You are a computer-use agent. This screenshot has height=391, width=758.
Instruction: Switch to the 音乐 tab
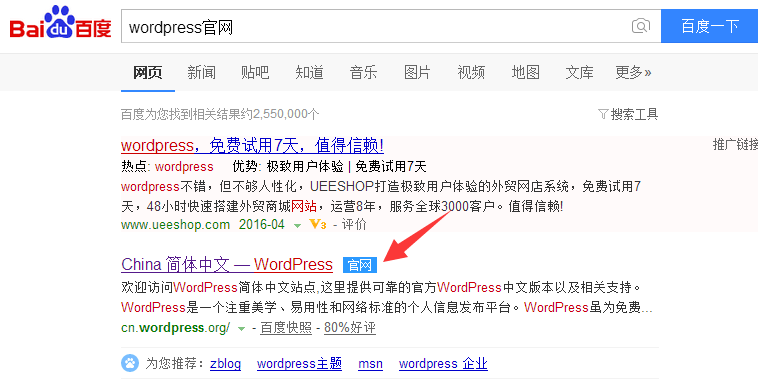coord(364,72)
